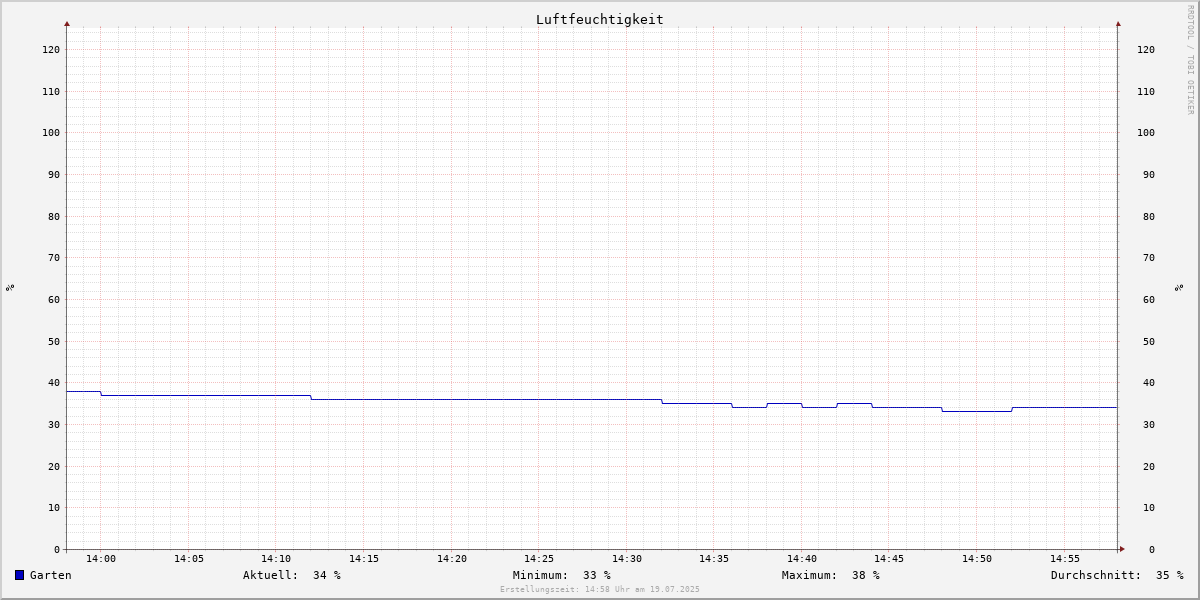This screenshot has width=1200, height=600.
Task: Click the 14:10 time axis label
Action: (x=276, y=559)
